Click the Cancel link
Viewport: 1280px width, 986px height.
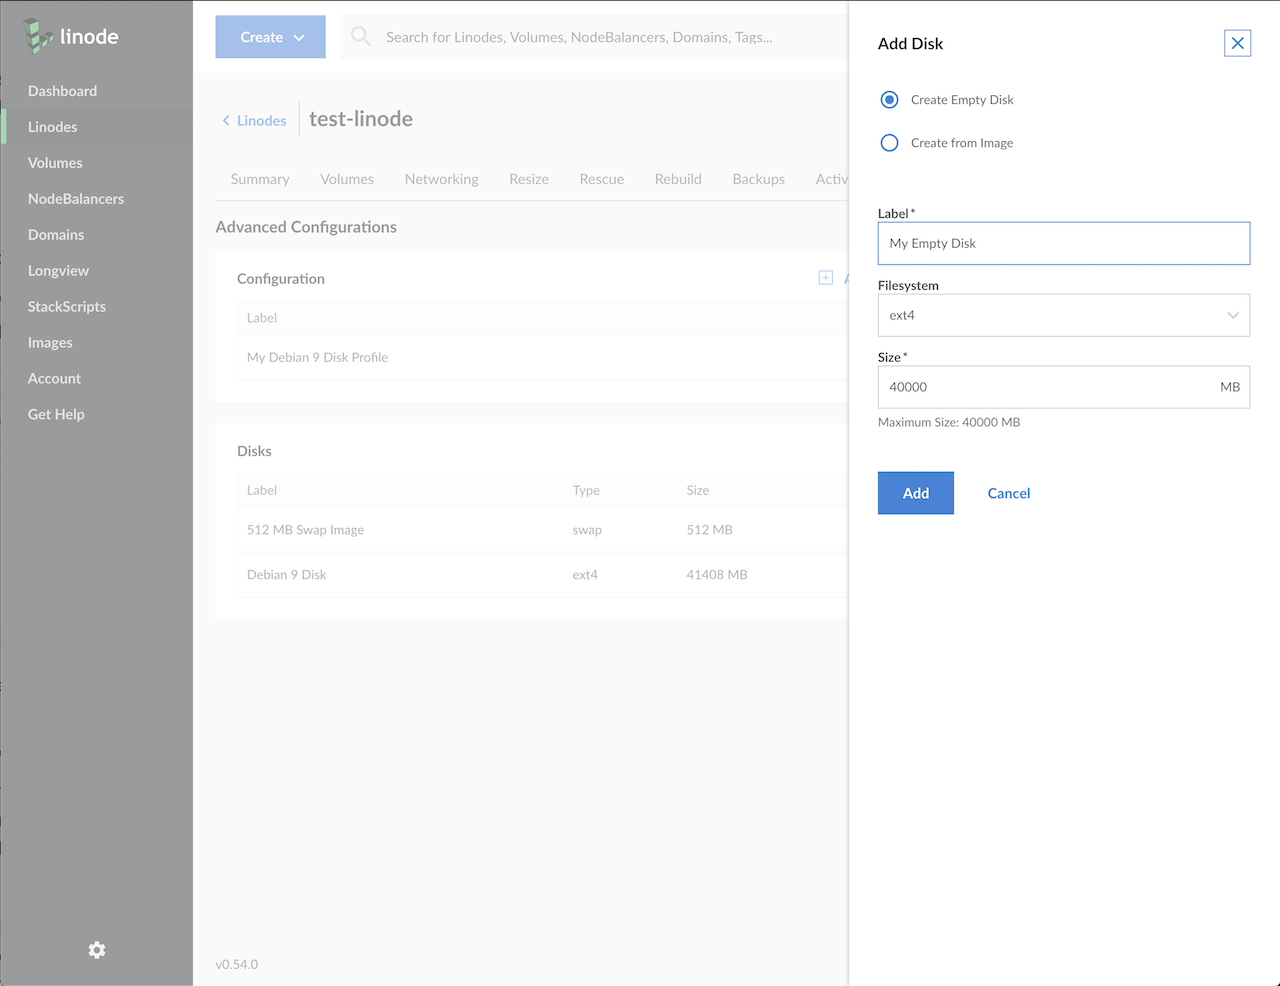(x=1008, y=493)
